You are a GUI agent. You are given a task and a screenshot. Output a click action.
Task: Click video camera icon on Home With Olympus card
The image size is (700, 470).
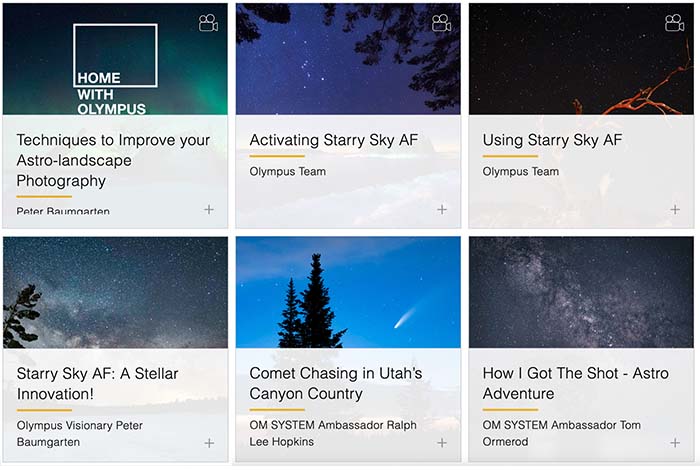click(208, 23)
